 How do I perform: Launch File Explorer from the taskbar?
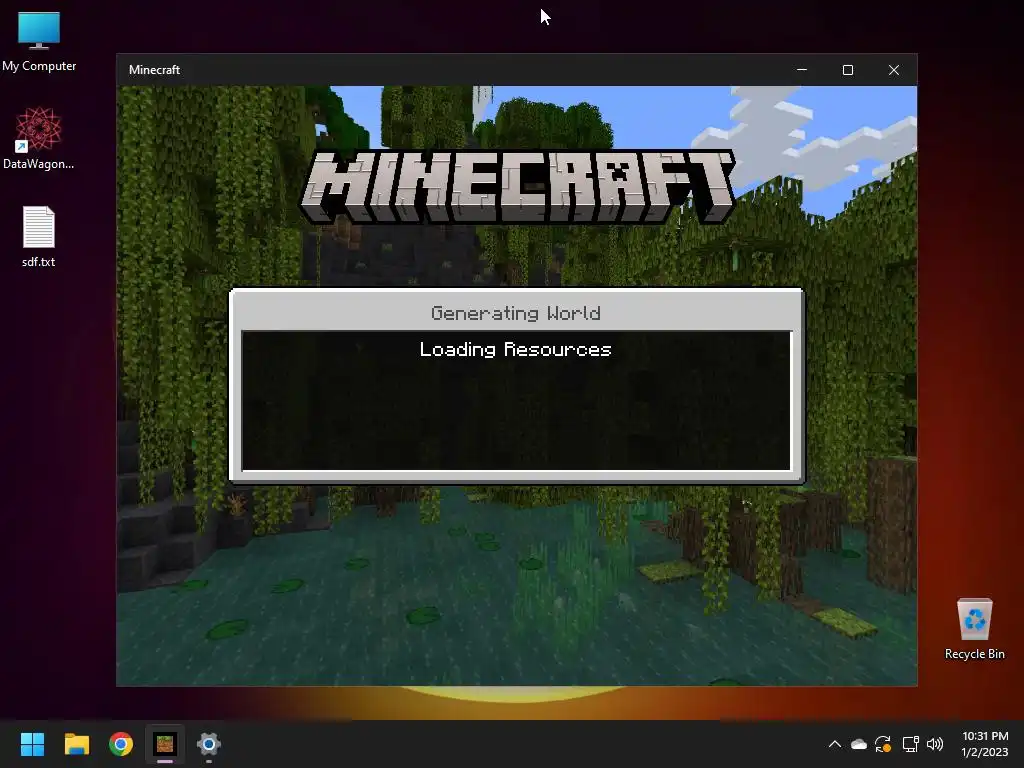76,744
